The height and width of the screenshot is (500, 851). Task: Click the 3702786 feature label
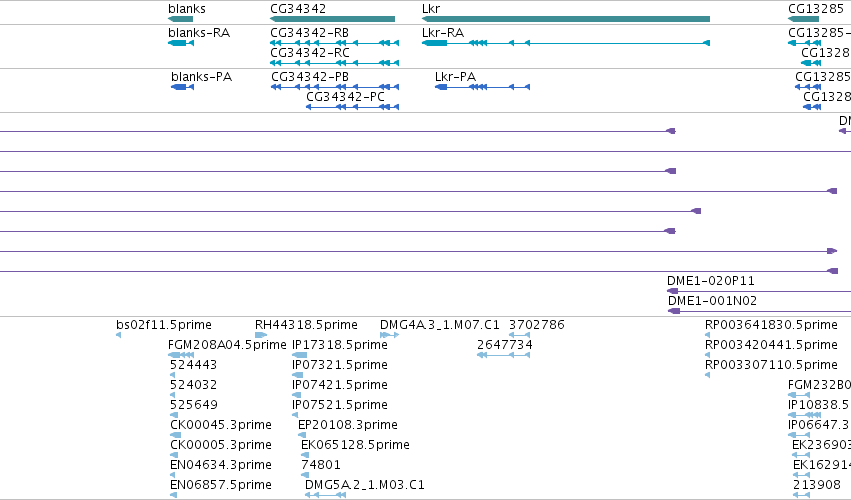tap(537, 325)
